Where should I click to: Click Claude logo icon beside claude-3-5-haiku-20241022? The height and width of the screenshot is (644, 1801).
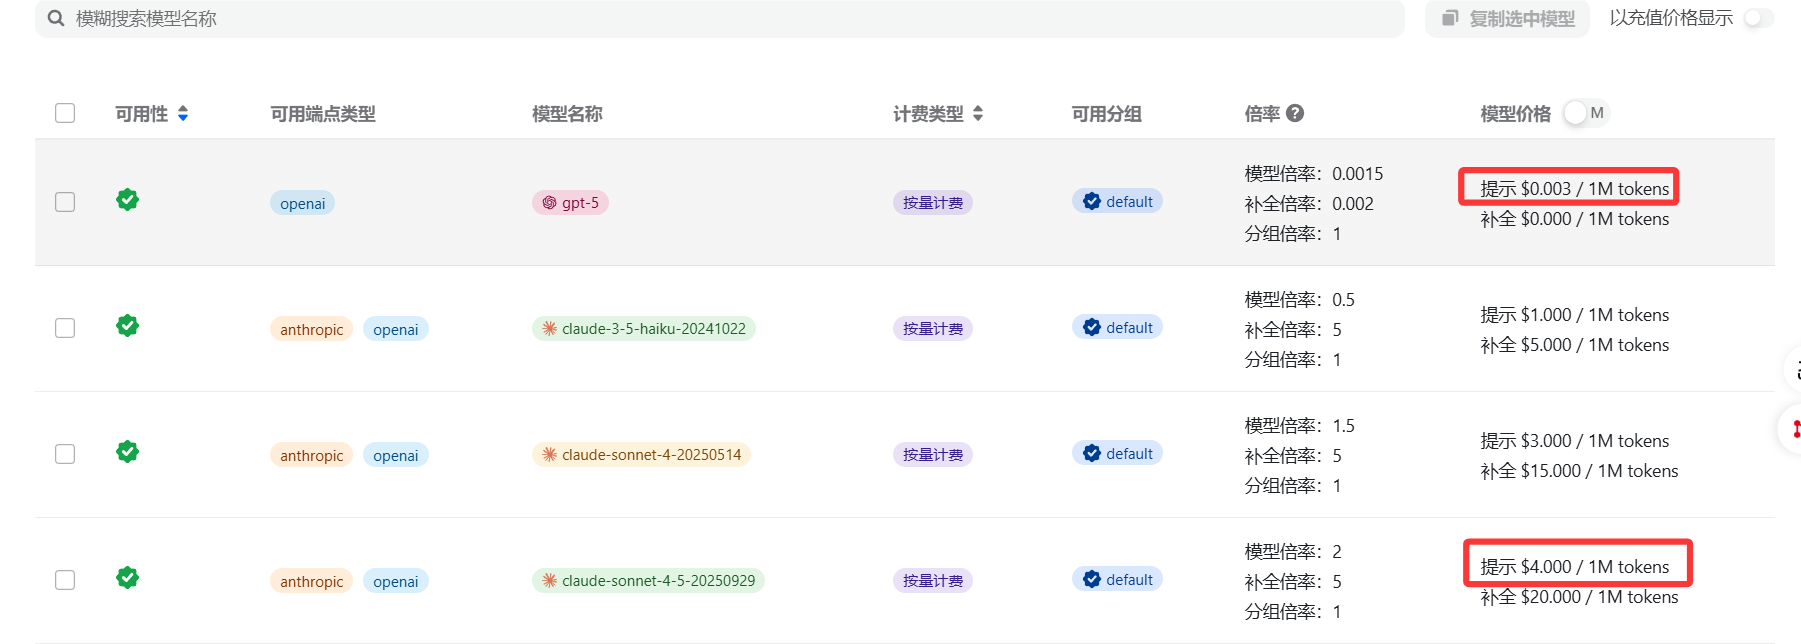(x=549, y=328)
